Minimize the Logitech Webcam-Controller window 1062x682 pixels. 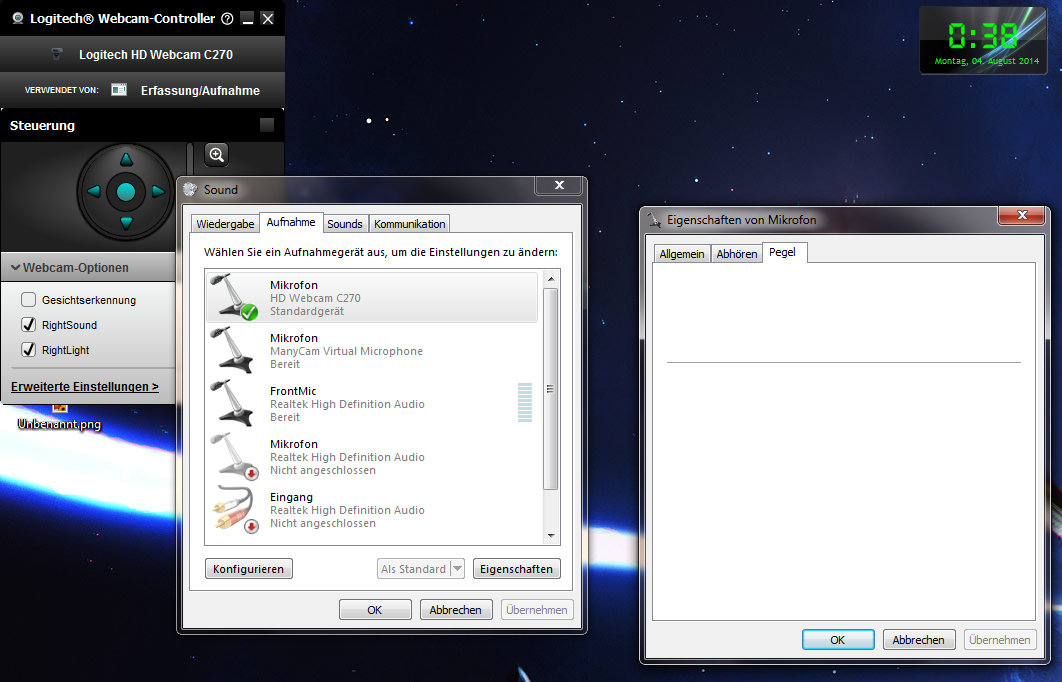pos(248,19)
